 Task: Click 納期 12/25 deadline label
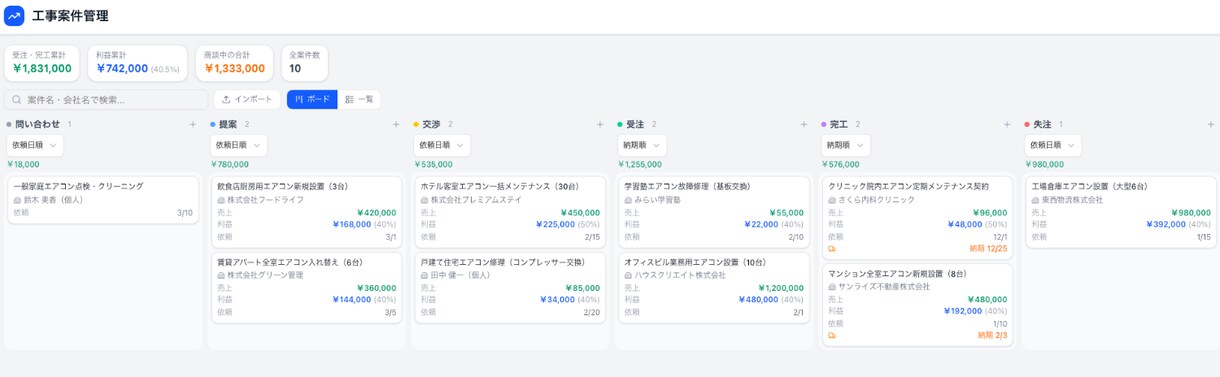(x=989, y=249)
